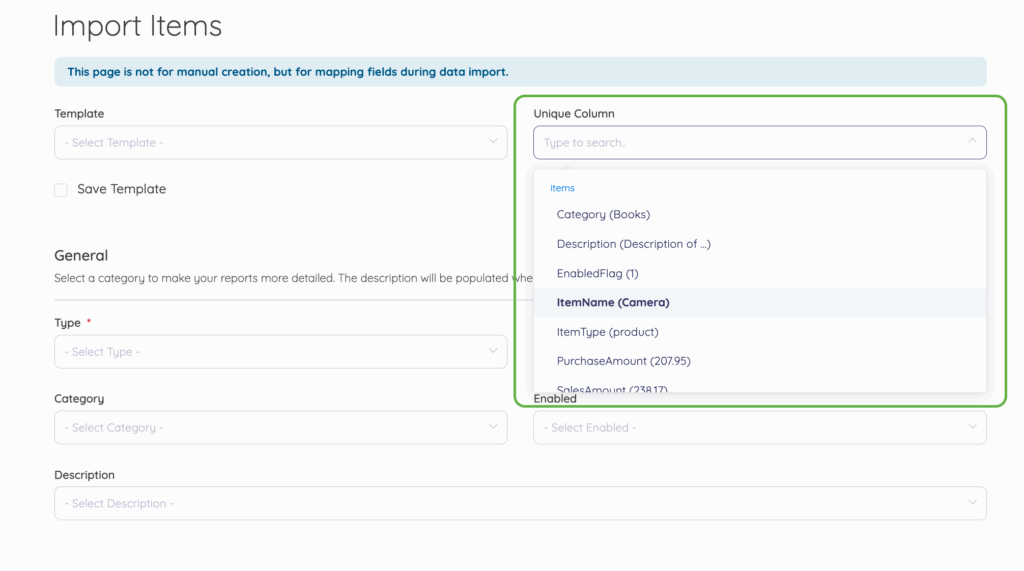
Task: Click the chevron arrow in Description select field
Action: pos(972,503)
